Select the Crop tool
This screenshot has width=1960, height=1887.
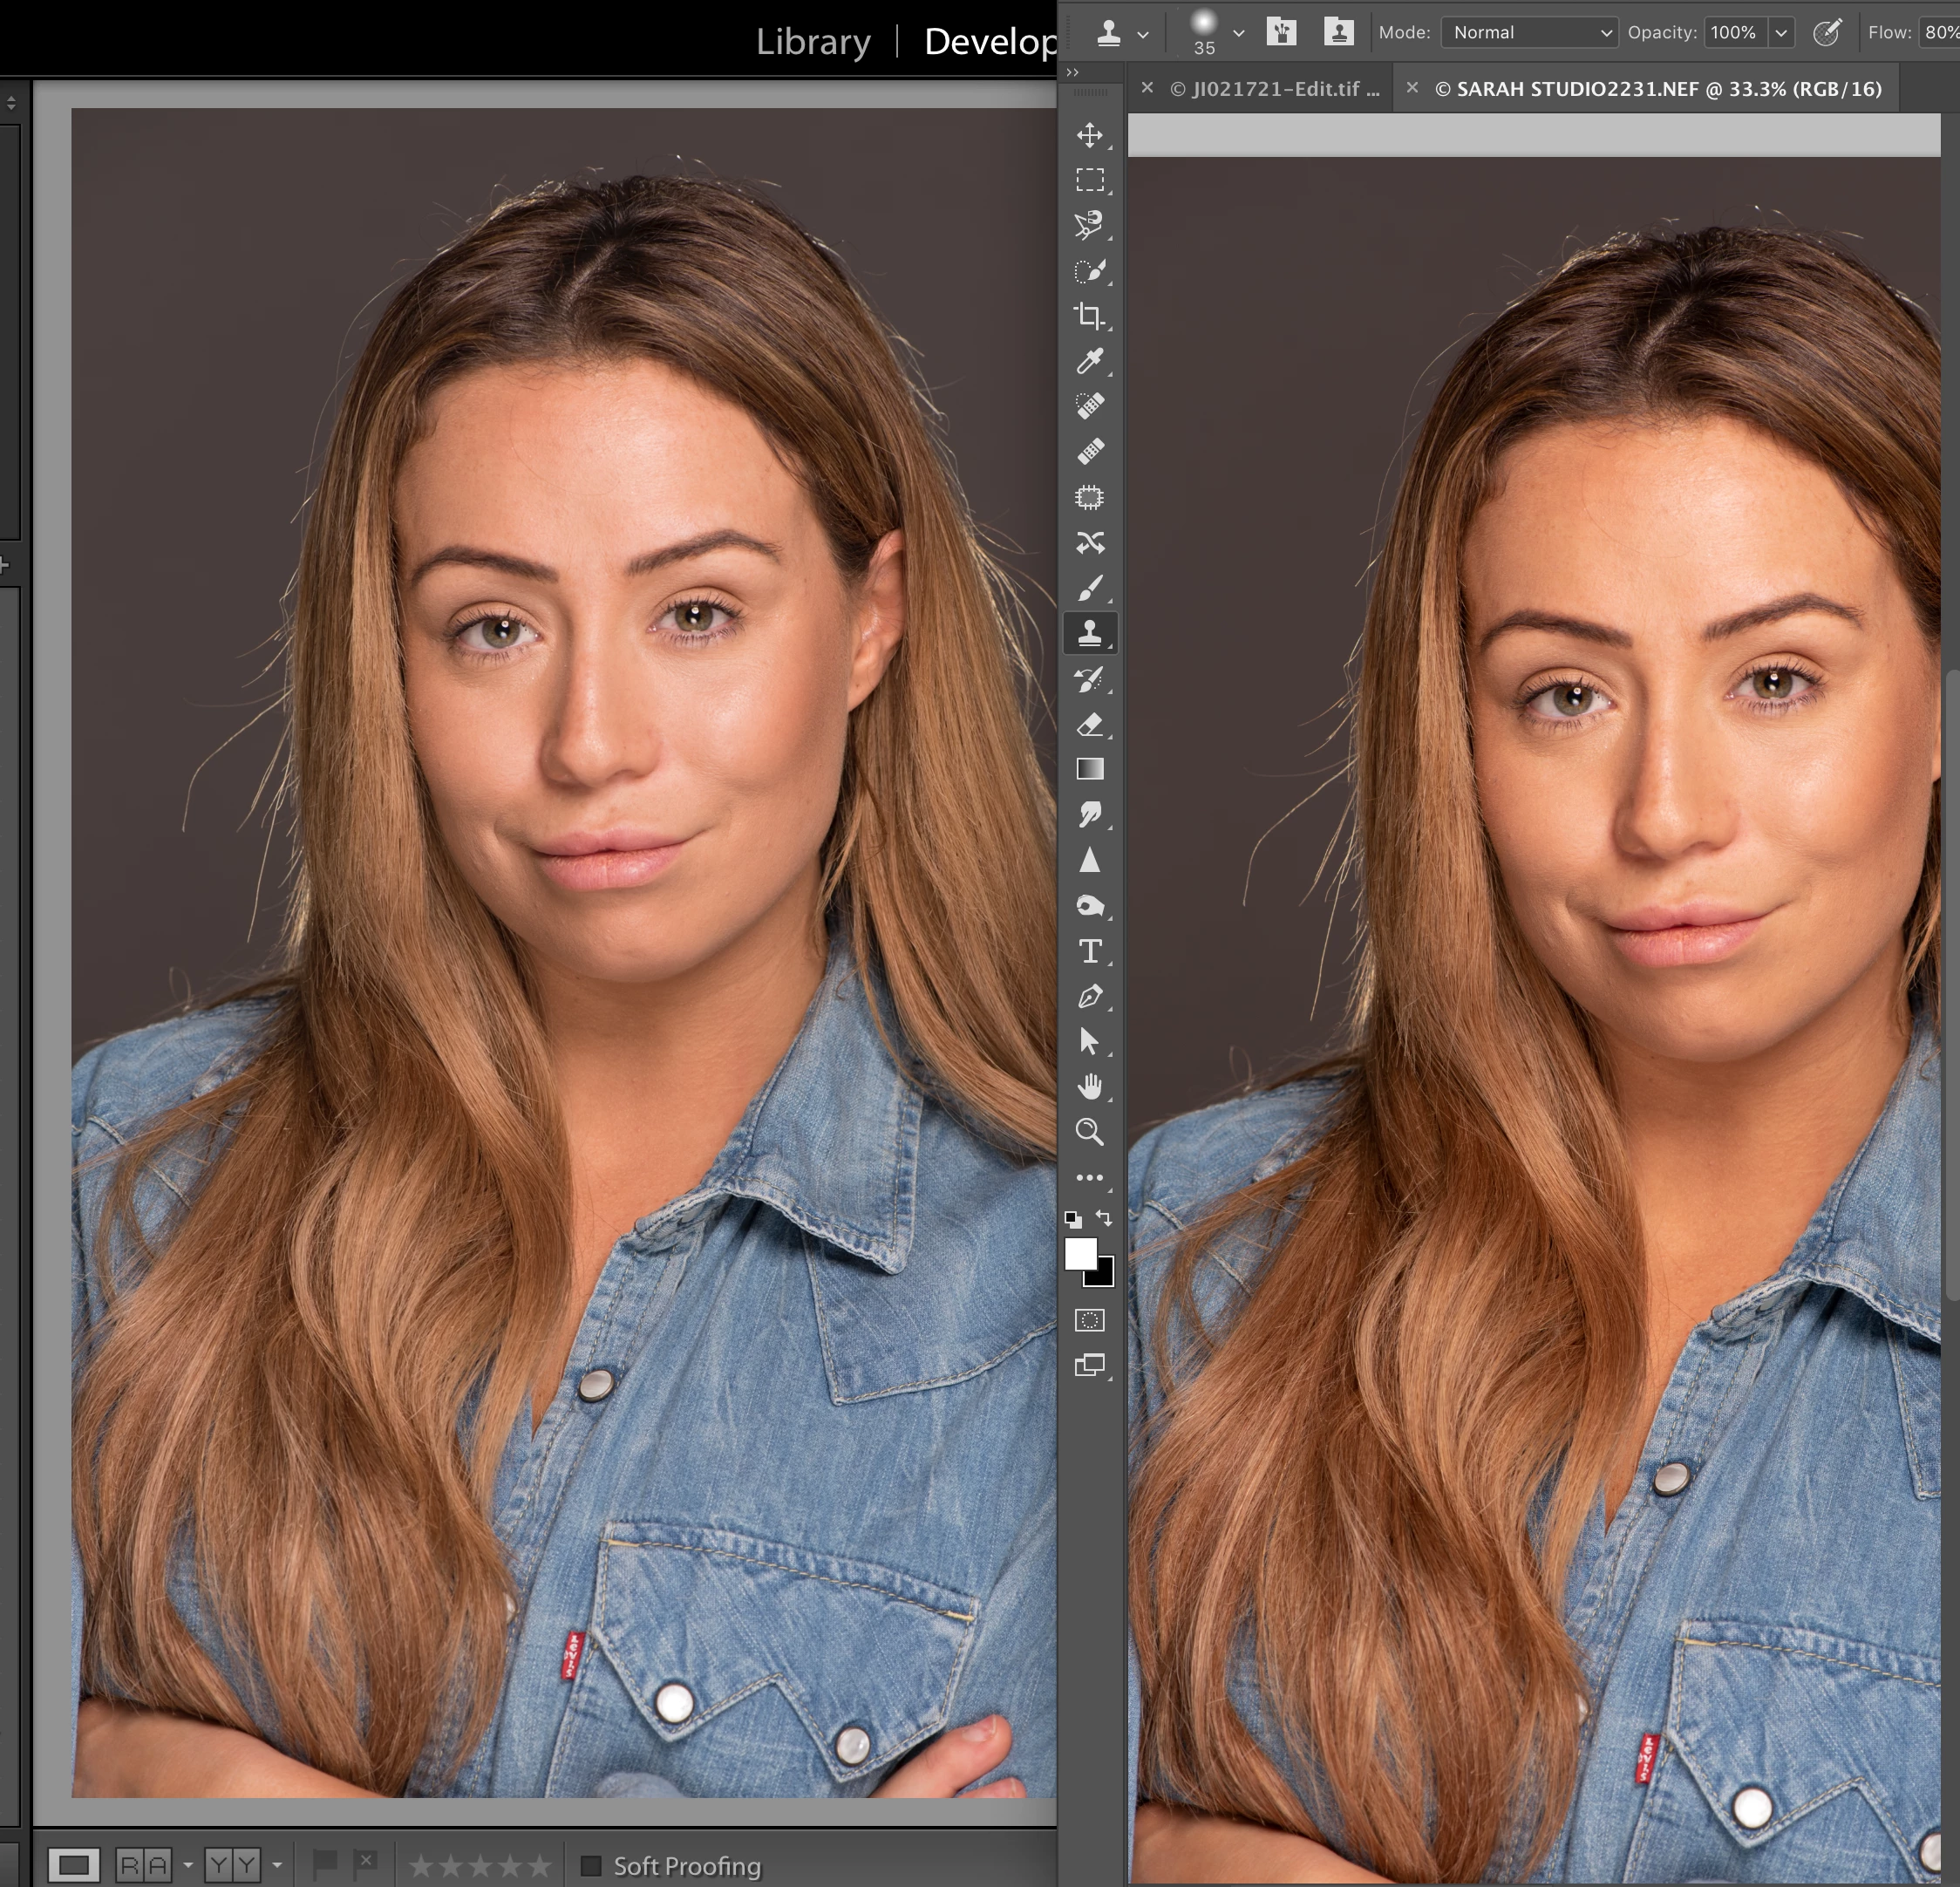1089,316
